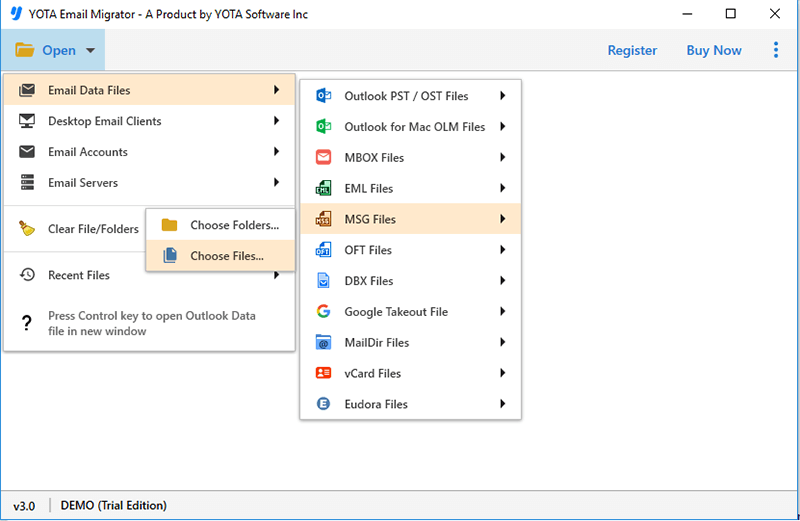Expand the Eudora Files submenu arrow
Viewport: 800px width, 521px height.
(503, 404)
